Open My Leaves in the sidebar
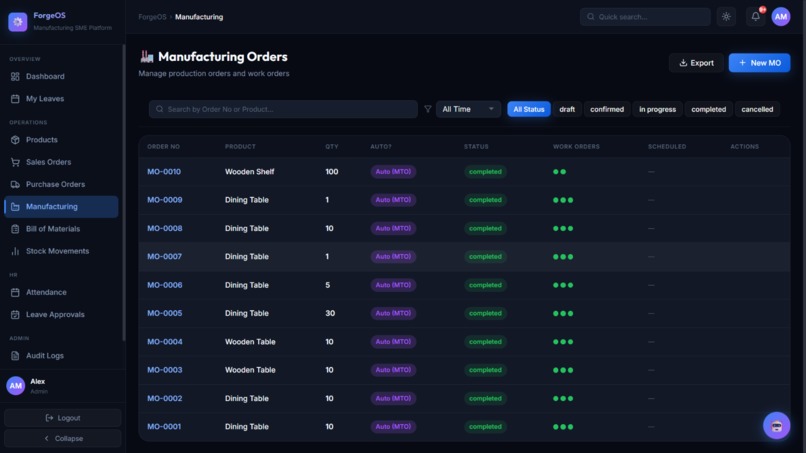This screenshot has height=453, width=806. pyautogui.click(x=61, y=99)
